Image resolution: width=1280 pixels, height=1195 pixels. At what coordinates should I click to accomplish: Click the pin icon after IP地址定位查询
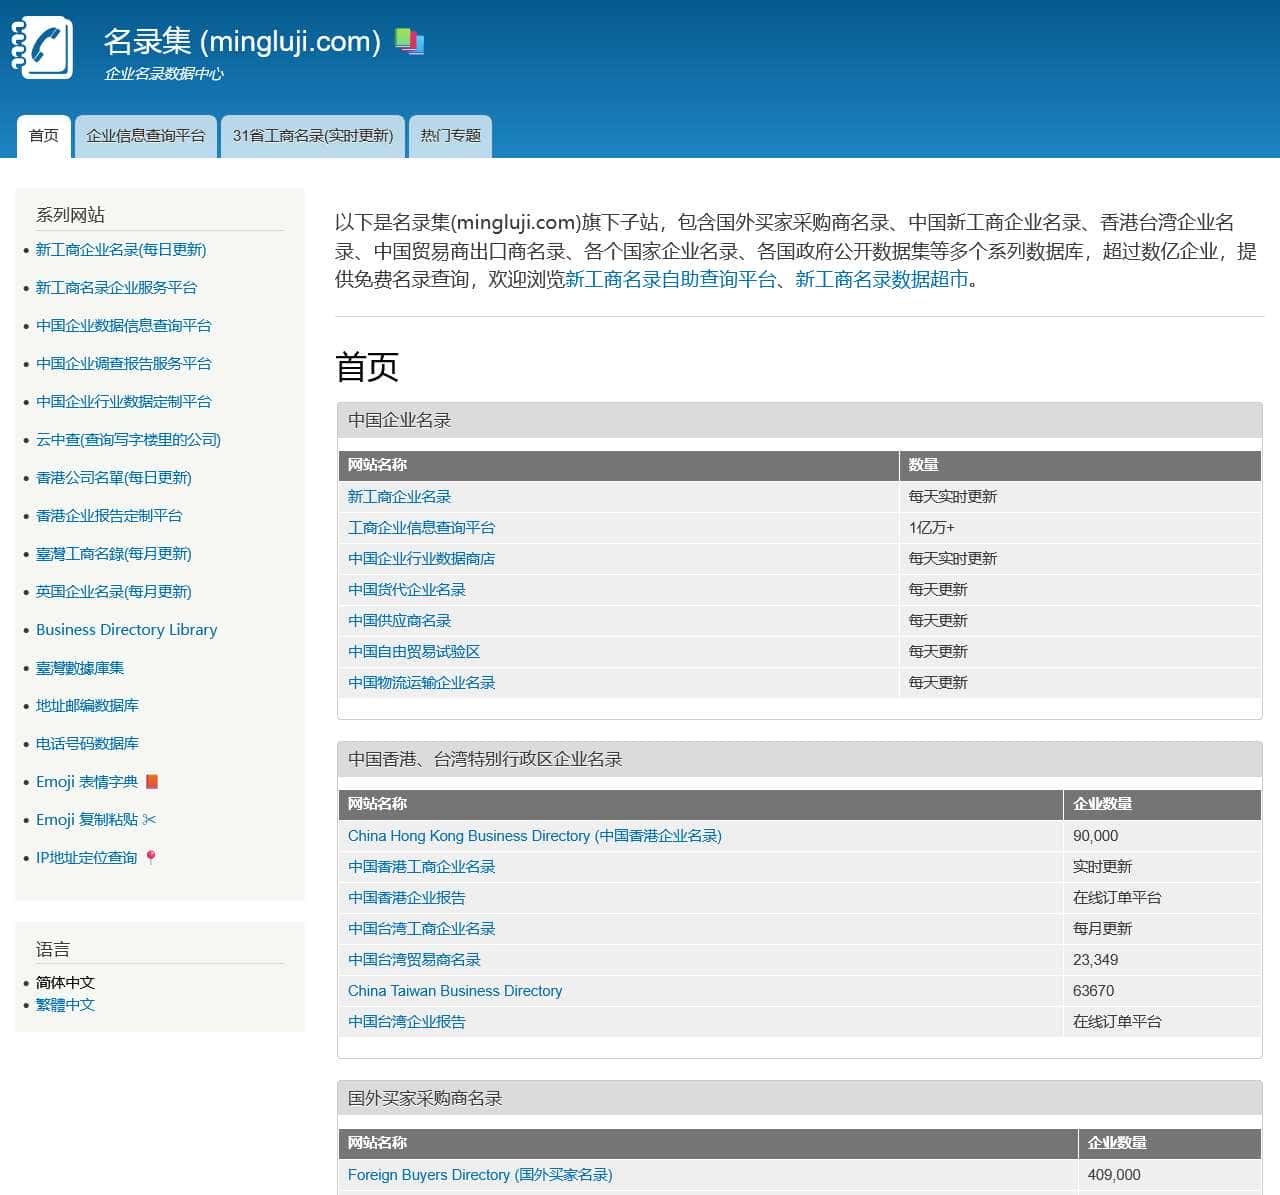point(151,858)
